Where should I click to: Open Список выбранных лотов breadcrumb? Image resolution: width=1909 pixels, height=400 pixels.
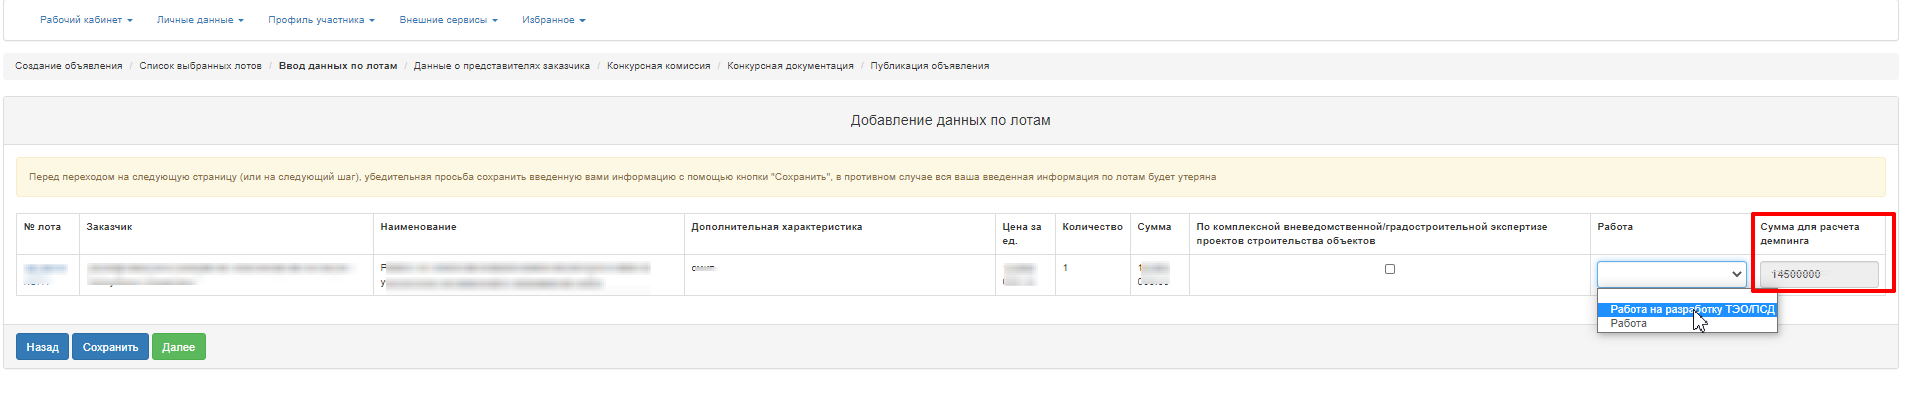click(200, 66)
